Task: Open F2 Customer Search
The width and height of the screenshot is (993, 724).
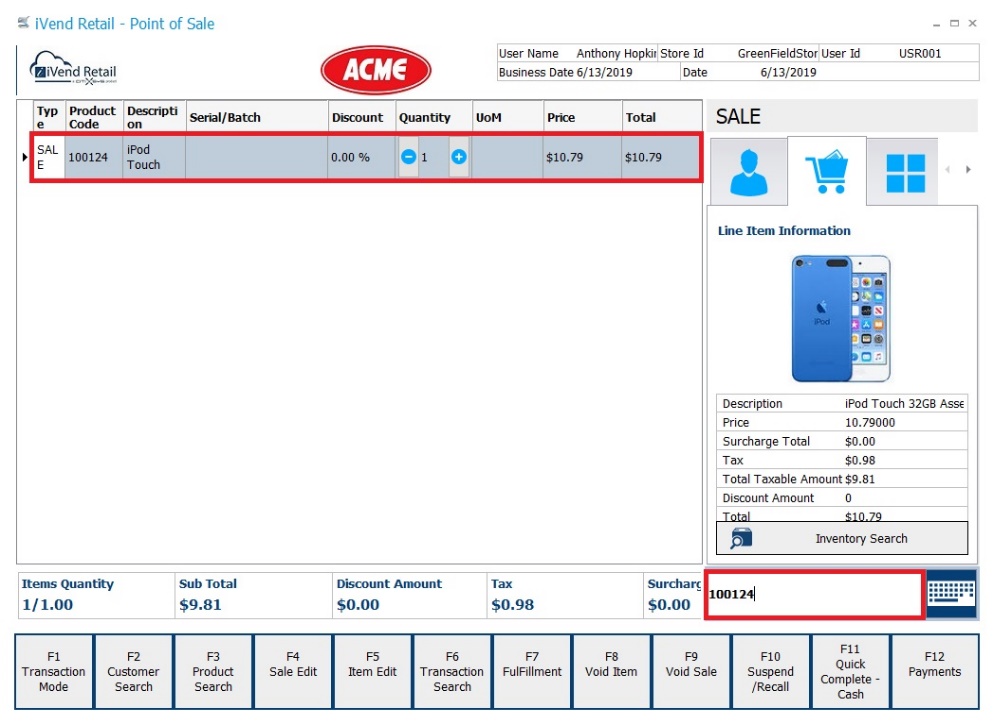Action: click(134, 671)
